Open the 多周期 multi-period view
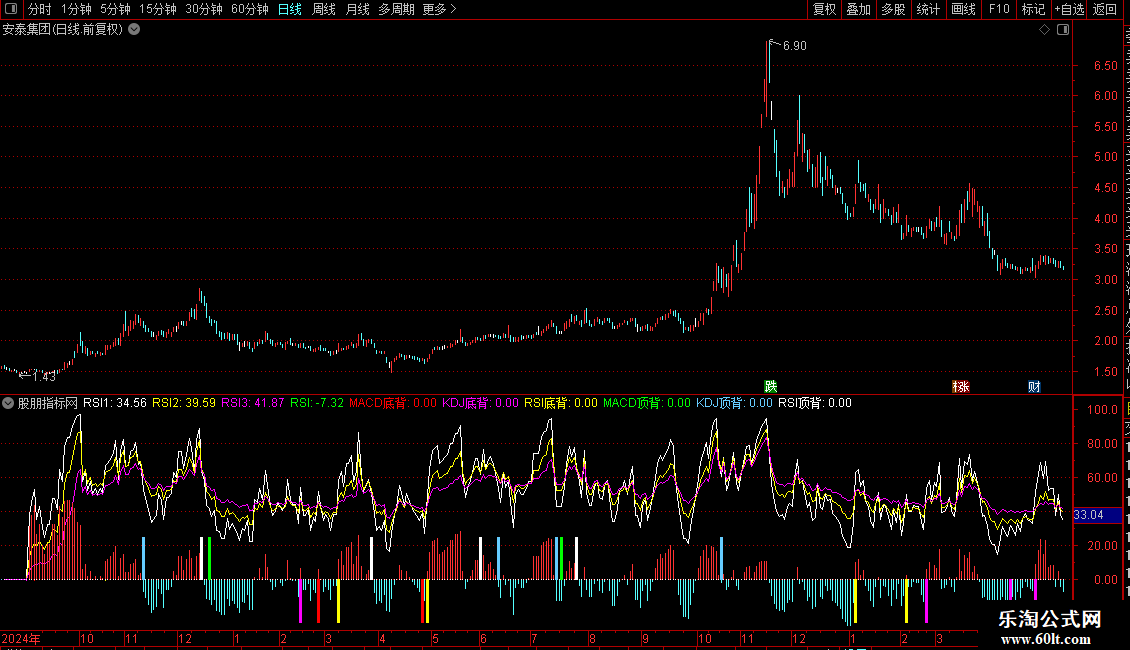This screenshot has height=650, width=1130. pyautogui.click(x=396, y=9)
